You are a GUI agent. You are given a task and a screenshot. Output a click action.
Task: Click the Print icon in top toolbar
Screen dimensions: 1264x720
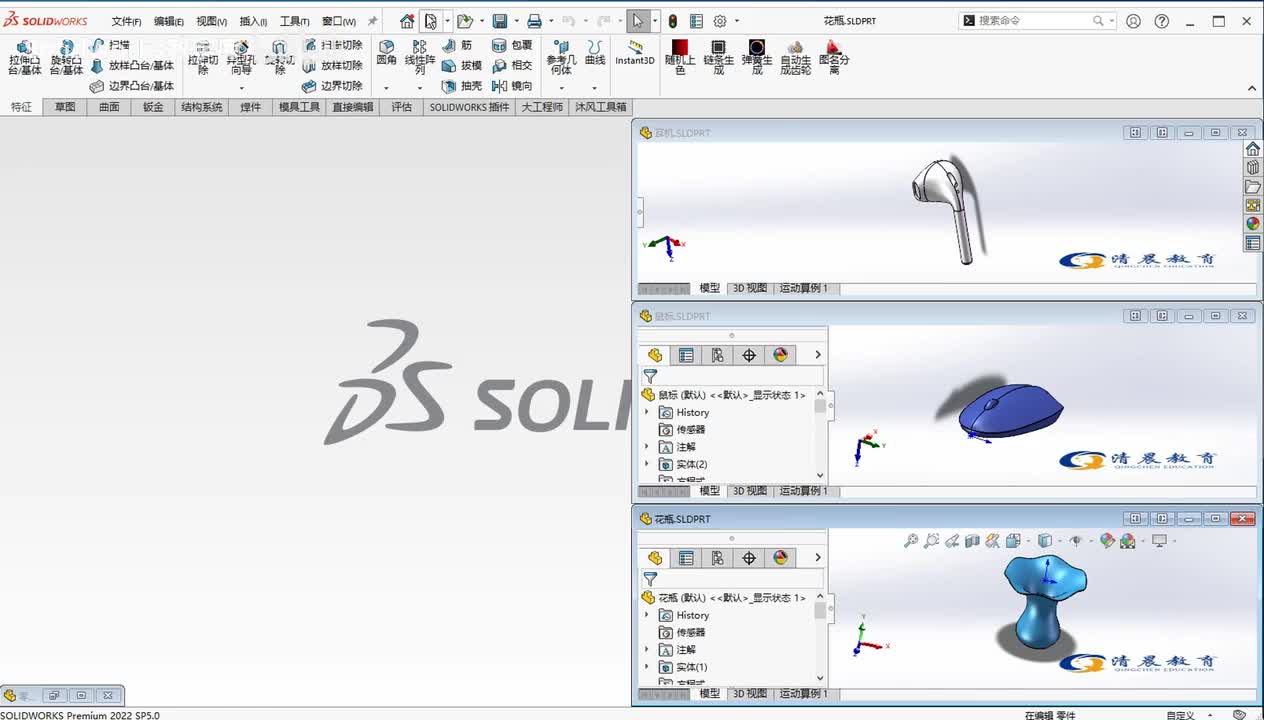point(534,21)
